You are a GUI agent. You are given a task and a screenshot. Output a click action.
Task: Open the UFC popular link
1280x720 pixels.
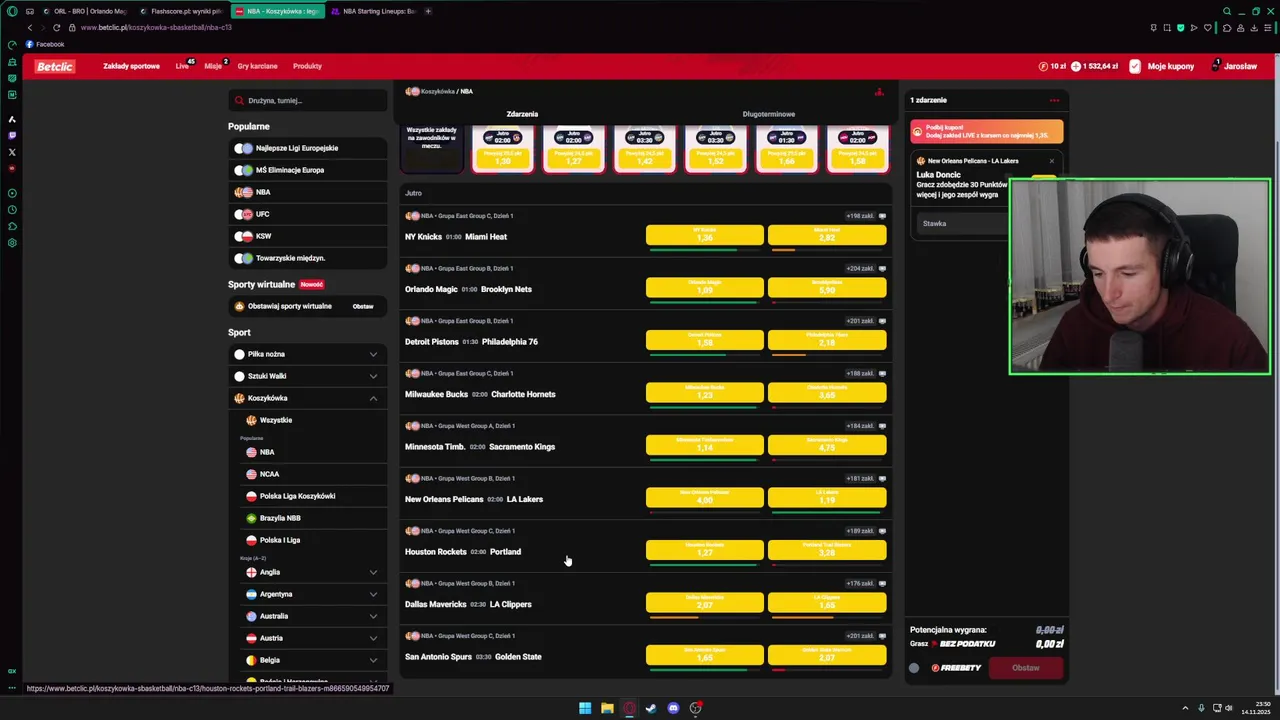click(x=308, y=214)
